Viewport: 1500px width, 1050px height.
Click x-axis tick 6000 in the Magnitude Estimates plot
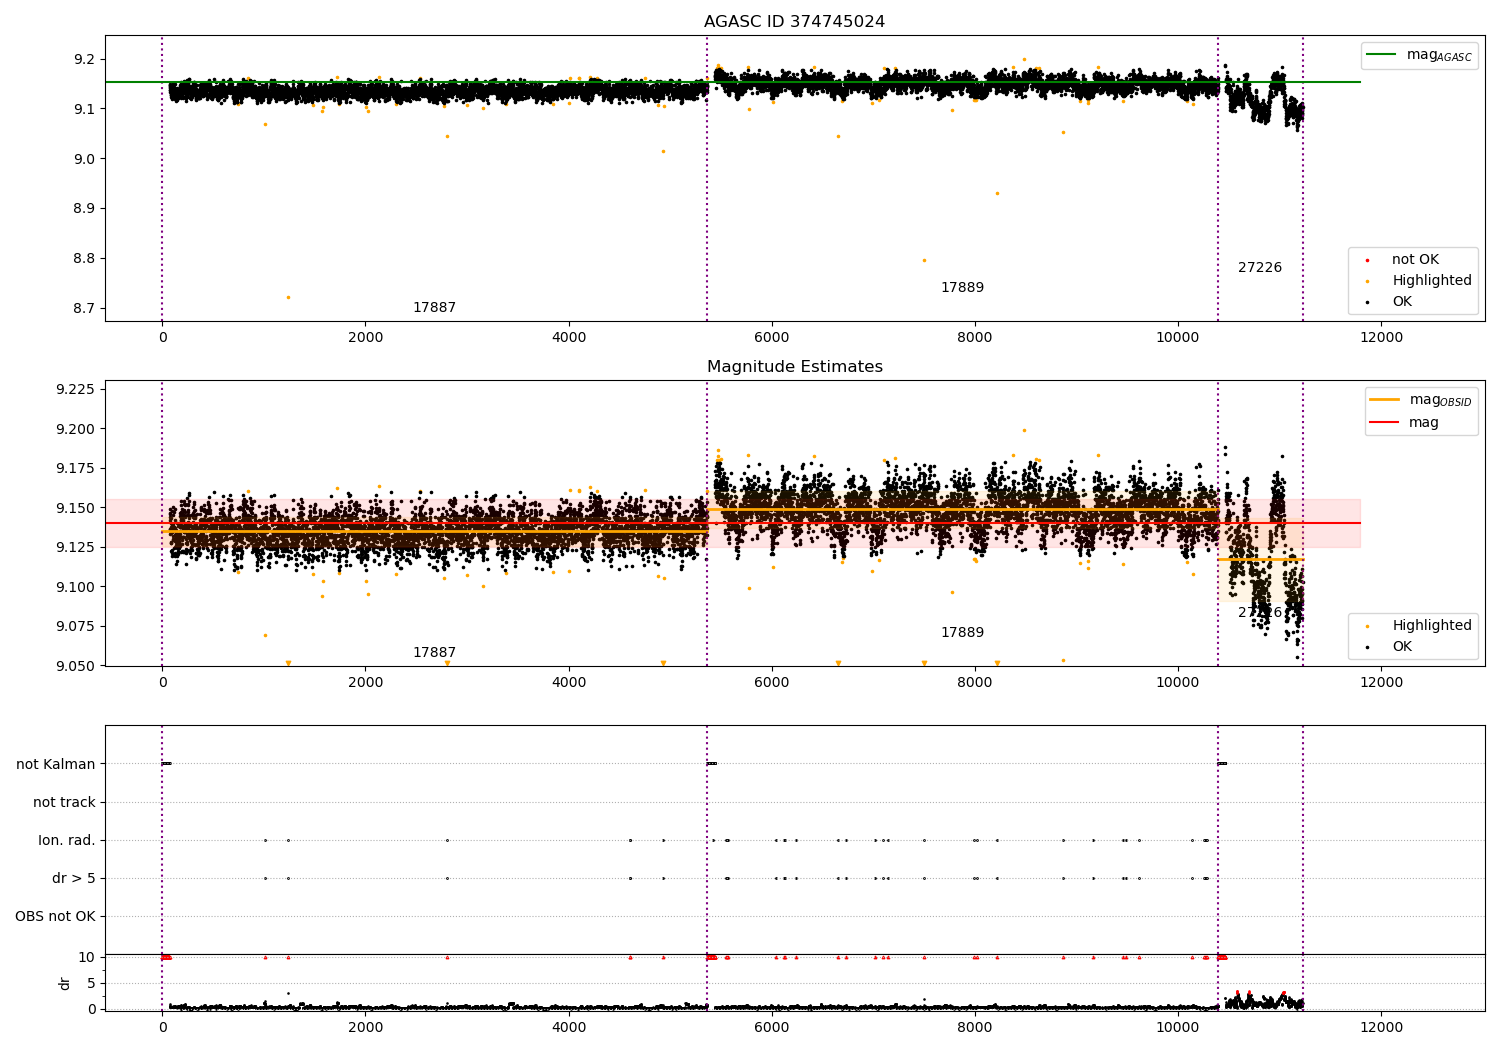point(772,683)
